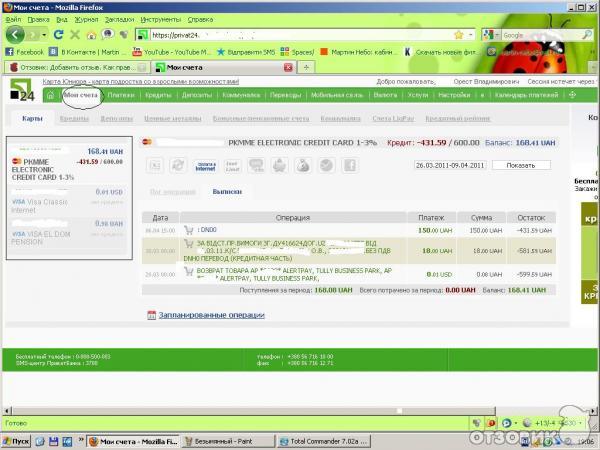Click the Facebook bookmark in the bookmarks bar
600x450 pixels.
coord(25,51)
